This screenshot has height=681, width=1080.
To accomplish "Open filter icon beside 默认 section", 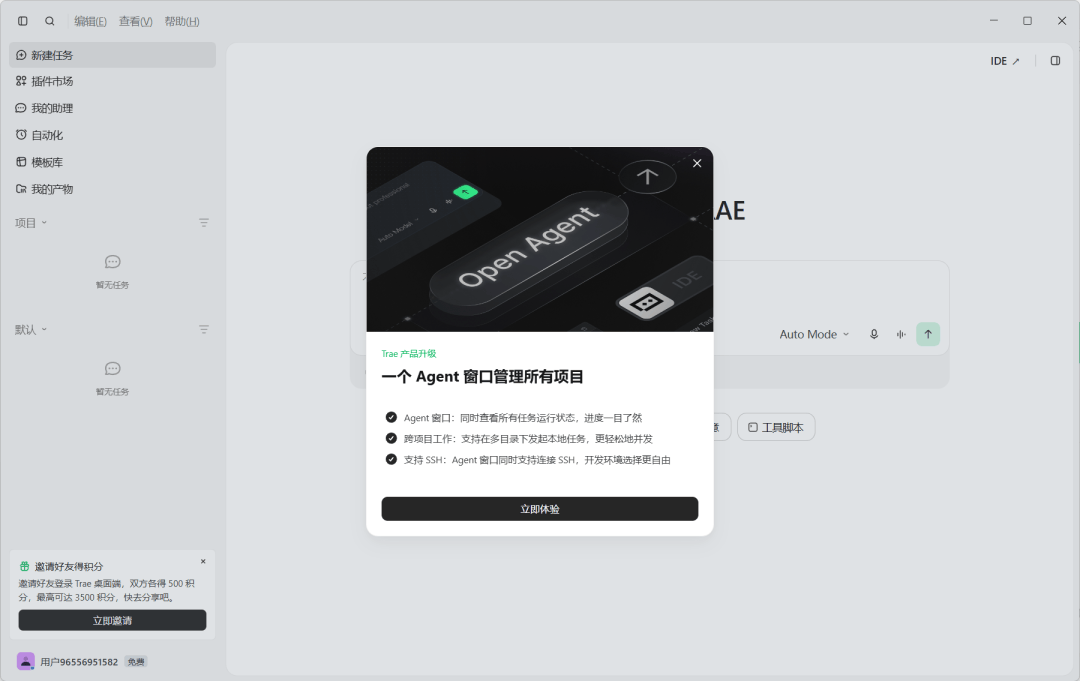I will click(x=204, y=329).
